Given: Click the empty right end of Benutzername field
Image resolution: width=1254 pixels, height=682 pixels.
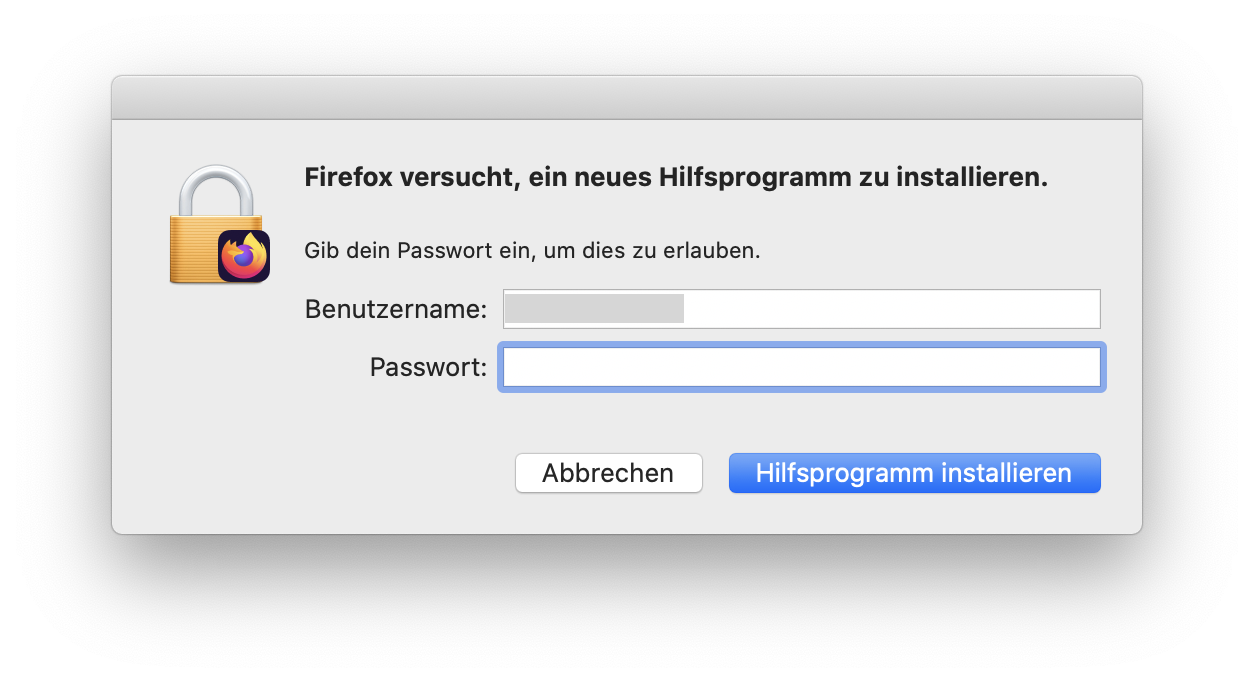Looking at the screenshot, I should 1000,309.
